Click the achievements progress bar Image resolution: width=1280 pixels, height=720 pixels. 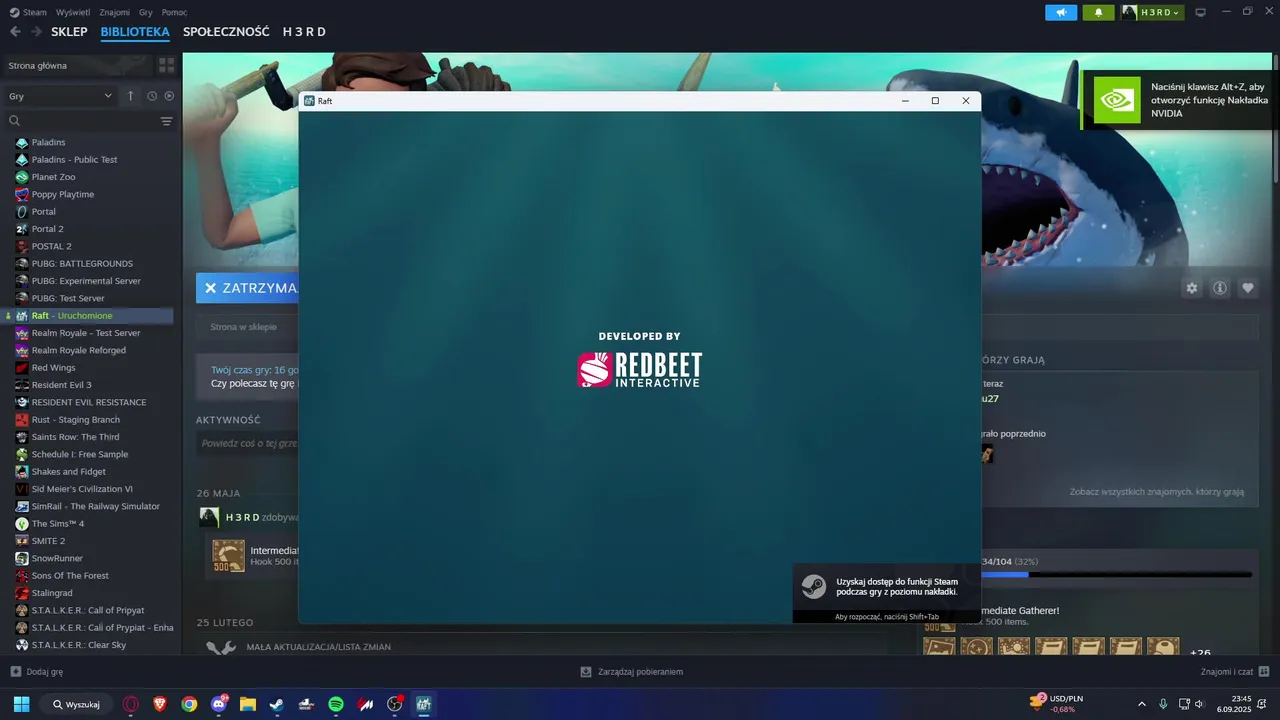click(1116, 574)
